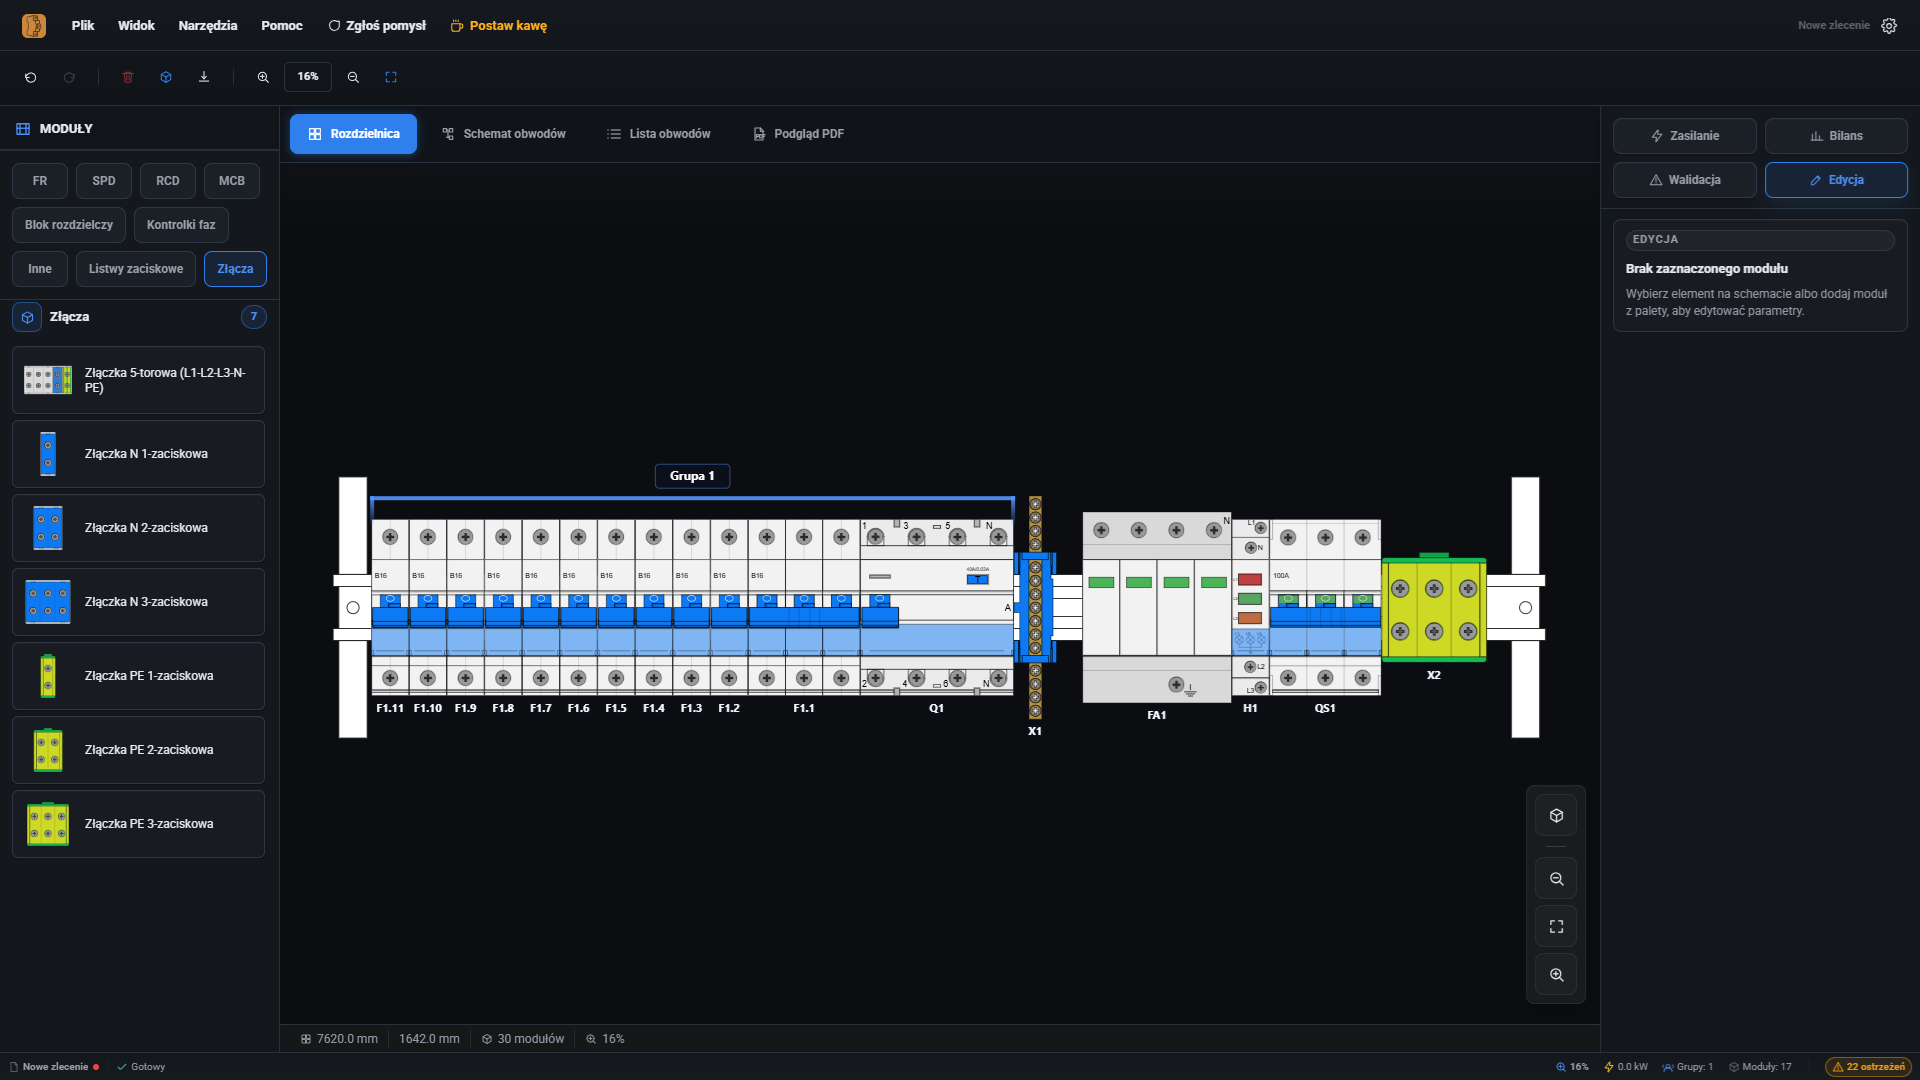The height and width of the screenshot is (1080, 1920).
Task: Select the X2 PE terminal block
Action: [x=1434, y=608]
